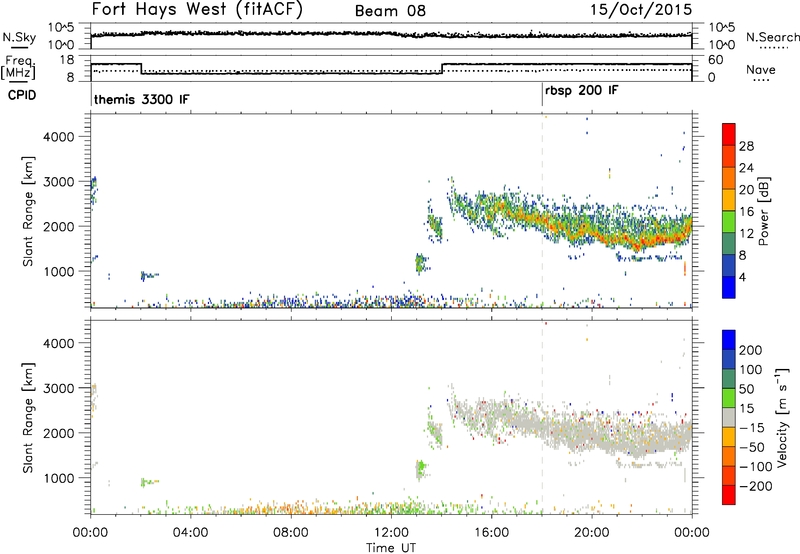
Task: Click the '08:00' time axis tick
Action: pos(291,533)
